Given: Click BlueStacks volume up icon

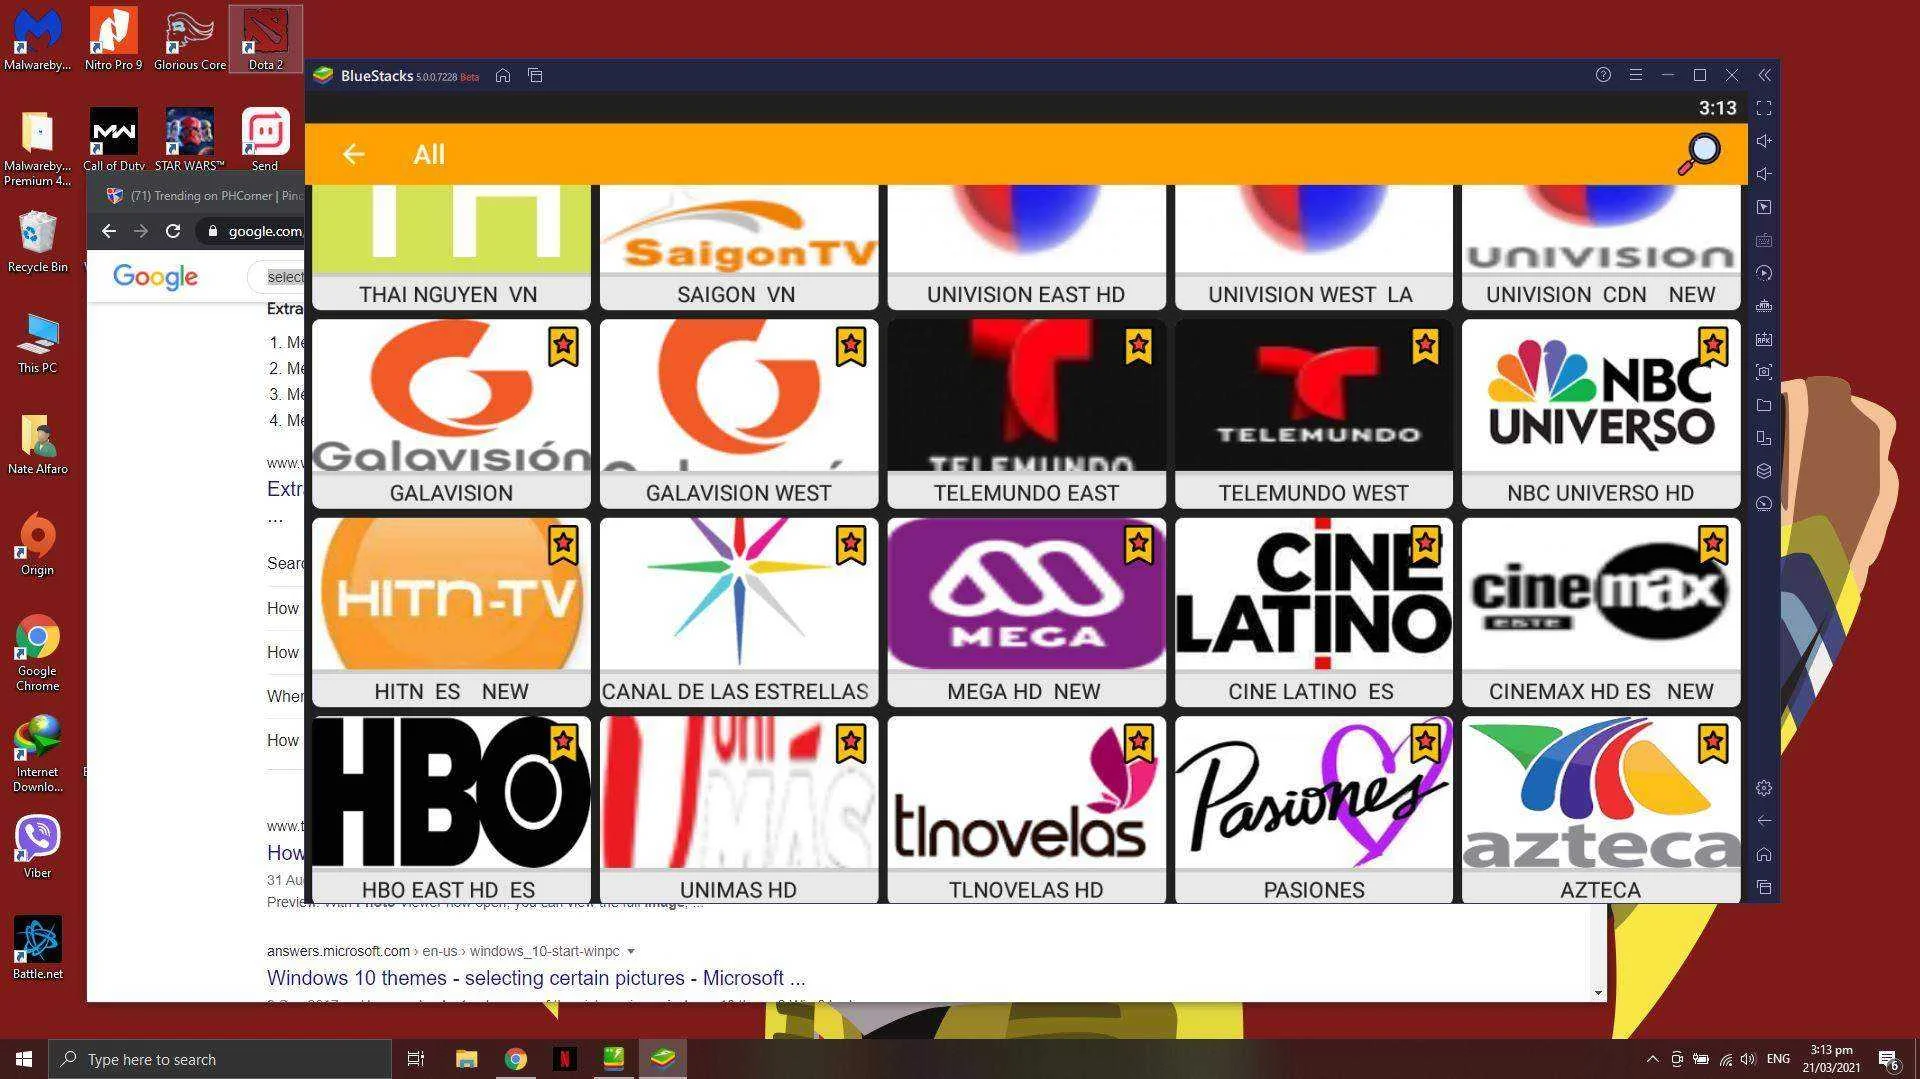Looking at the screenshot, I should click(1764, 141).
